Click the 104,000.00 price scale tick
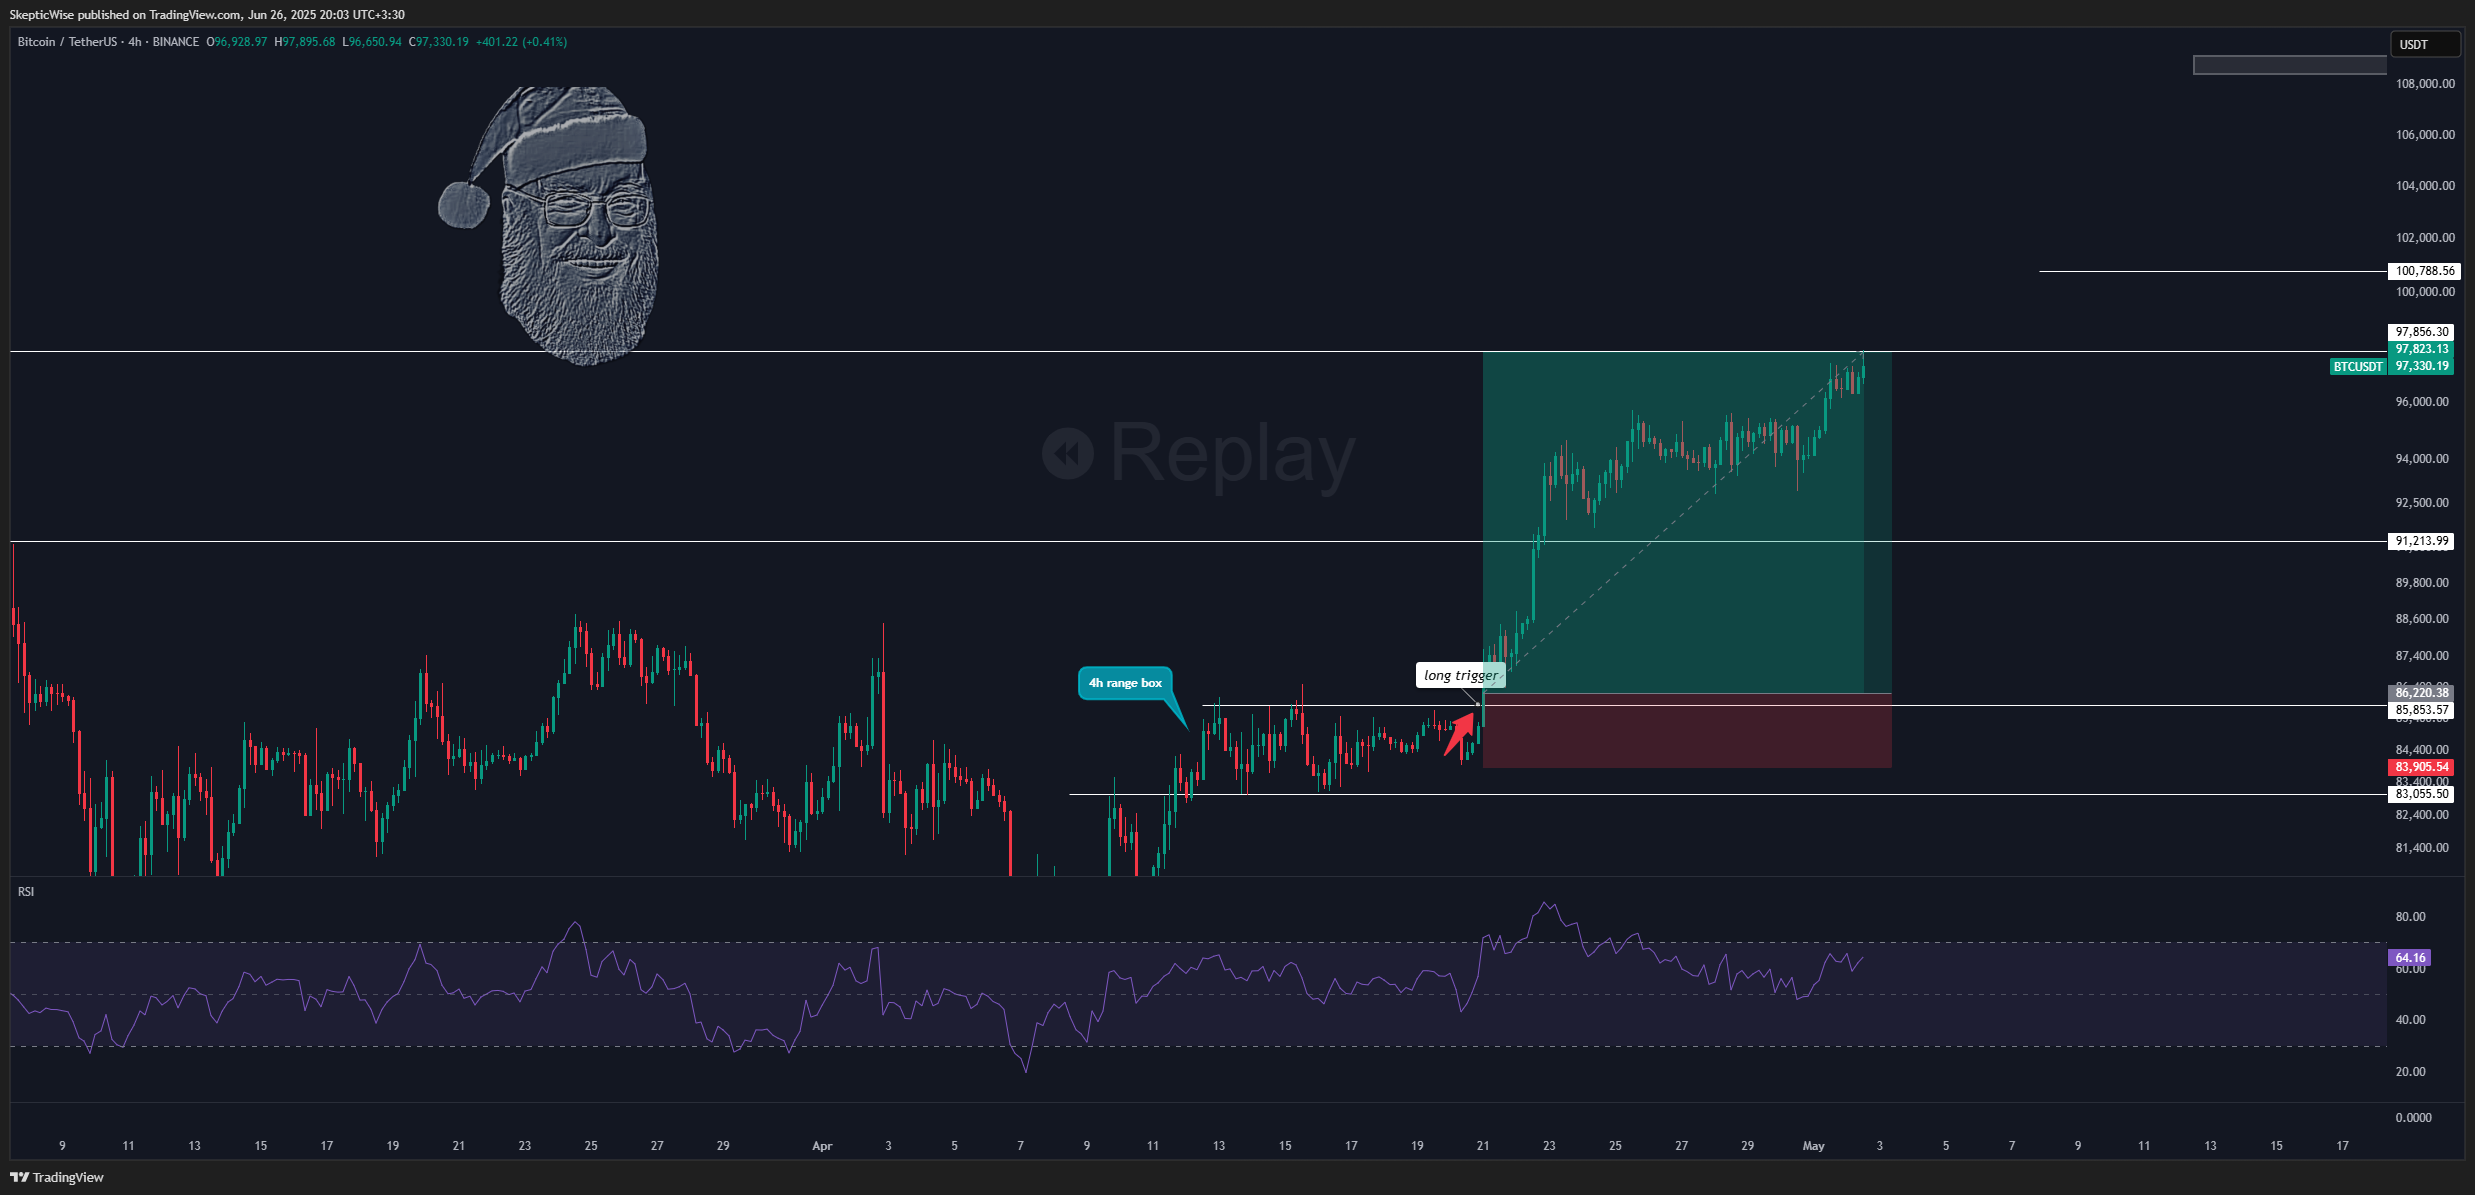 [2425, 186]
